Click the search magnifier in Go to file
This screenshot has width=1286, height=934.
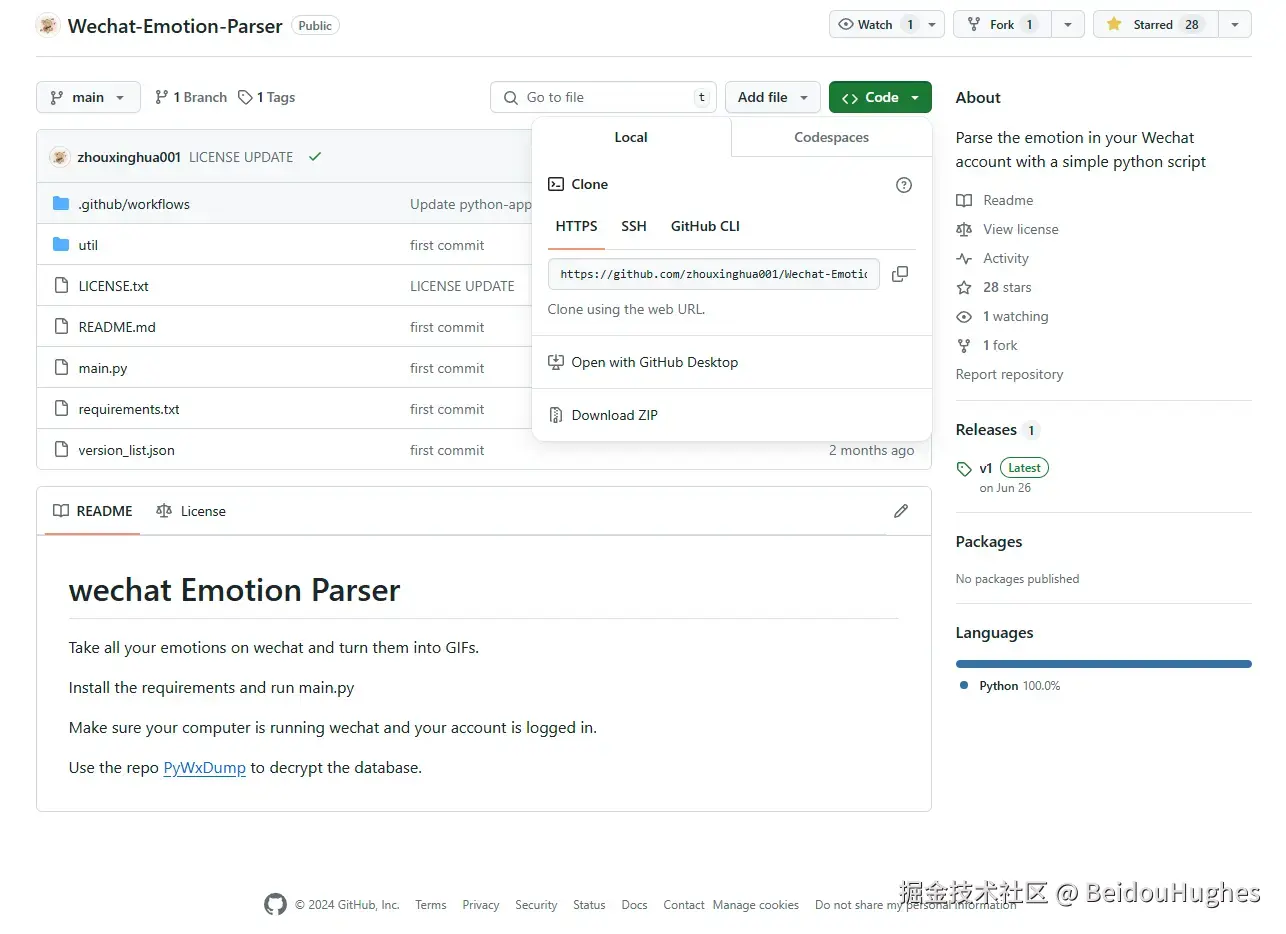tap(511, 97)
